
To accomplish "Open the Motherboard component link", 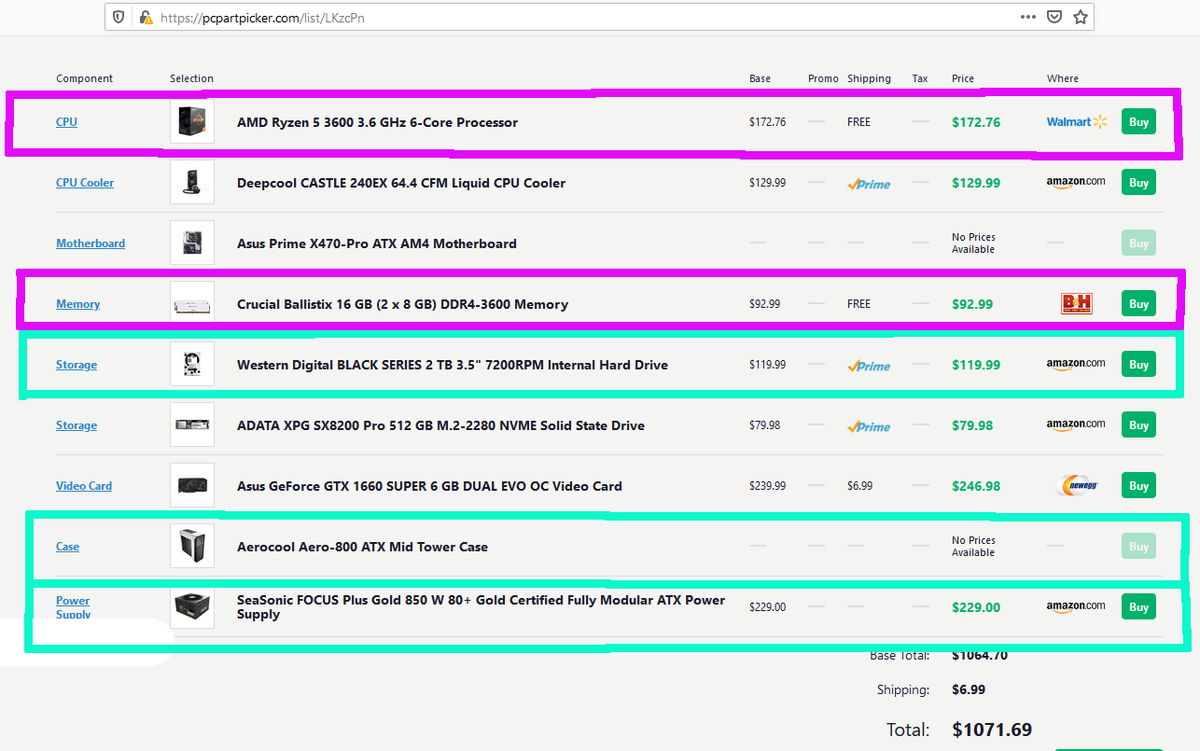I will [x=90, y=243].
